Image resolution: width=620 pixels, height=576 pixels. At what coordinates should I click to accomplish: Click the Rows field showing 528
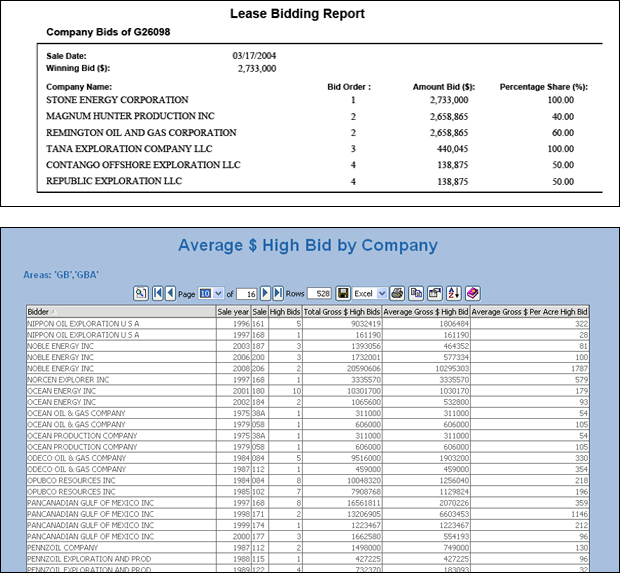point(319,294)
